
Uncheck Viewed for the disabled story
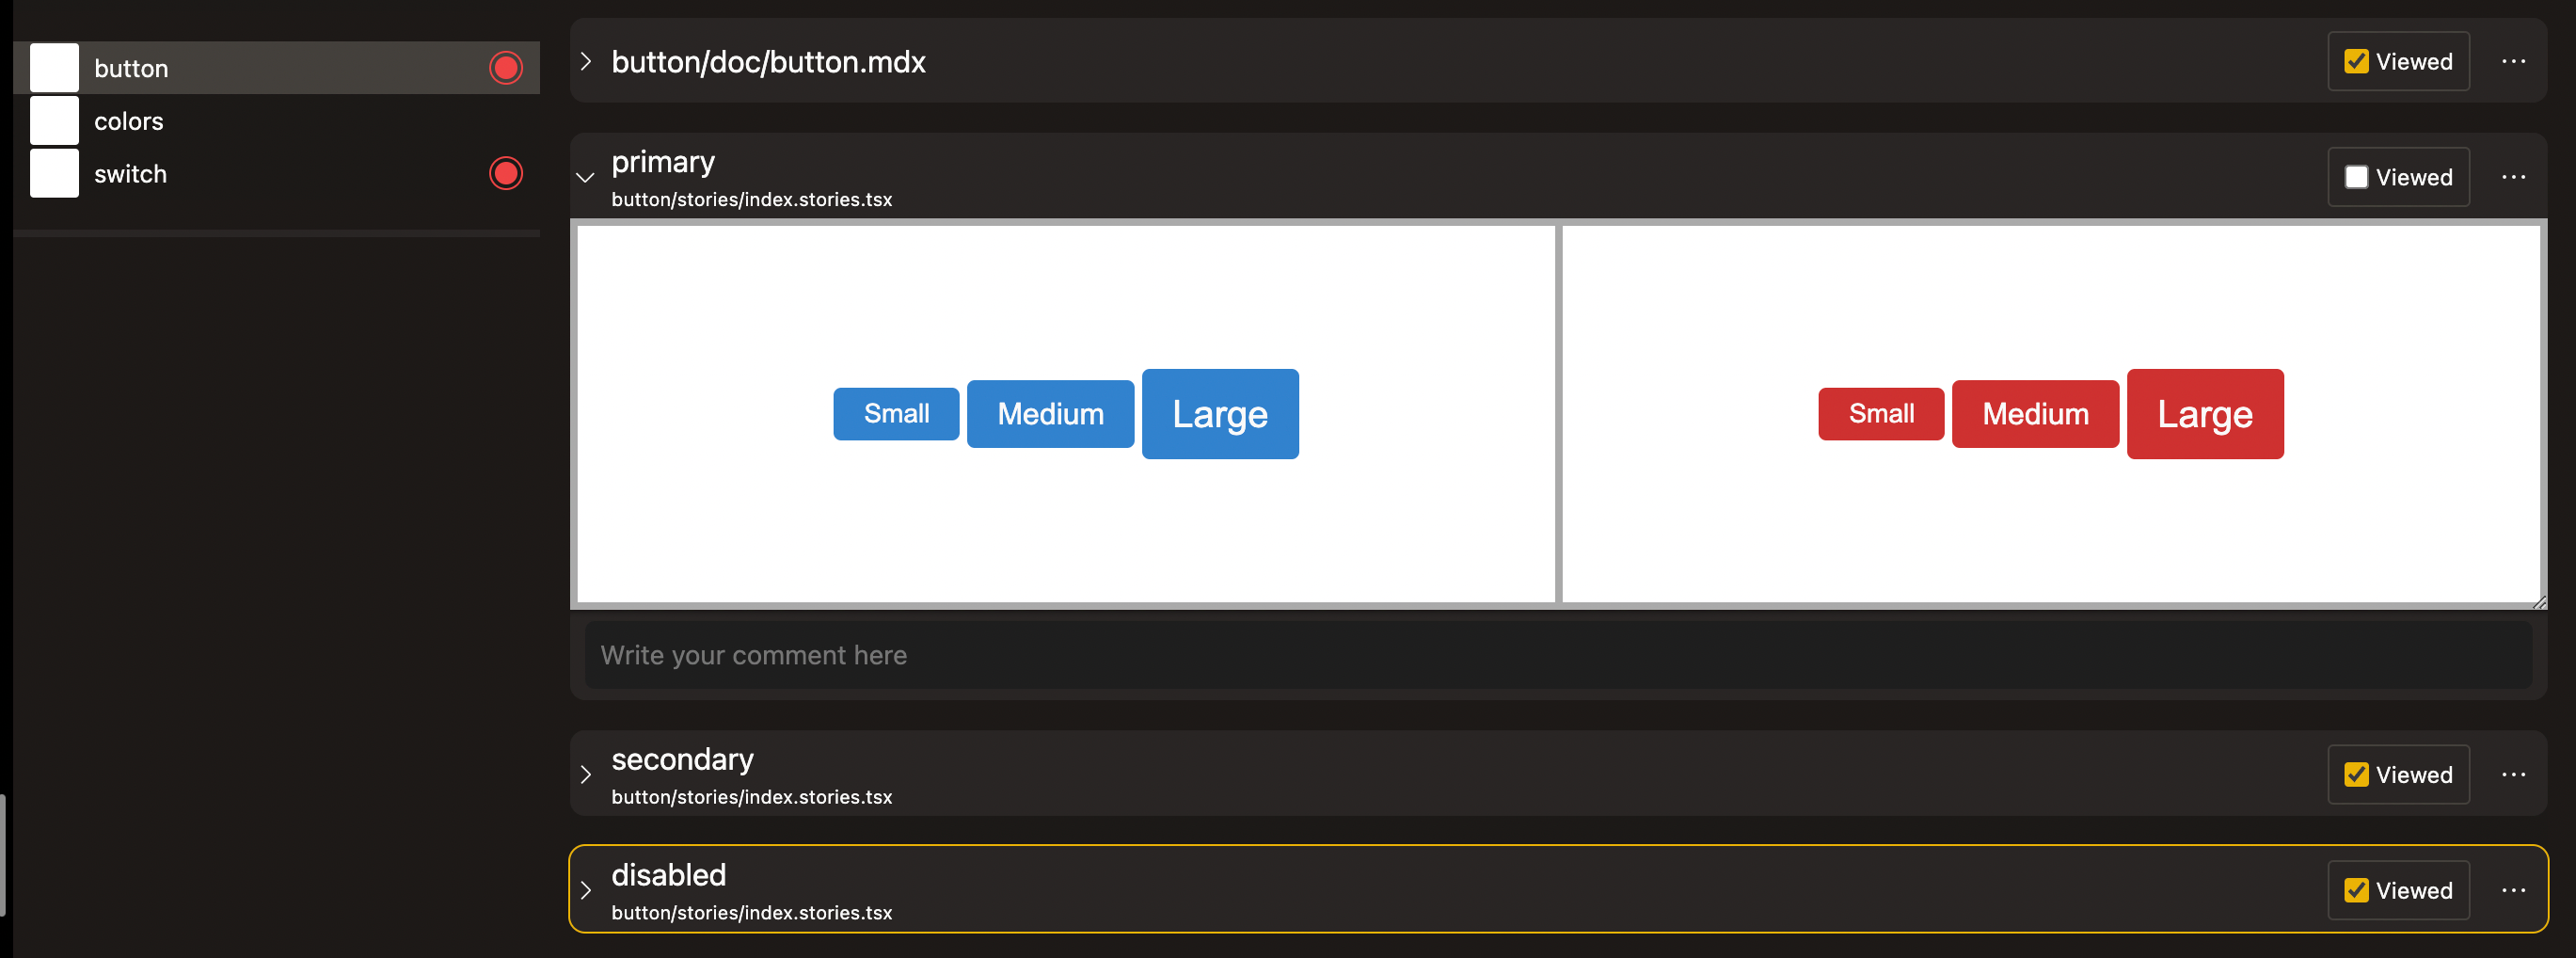[x=2356, y=890]
